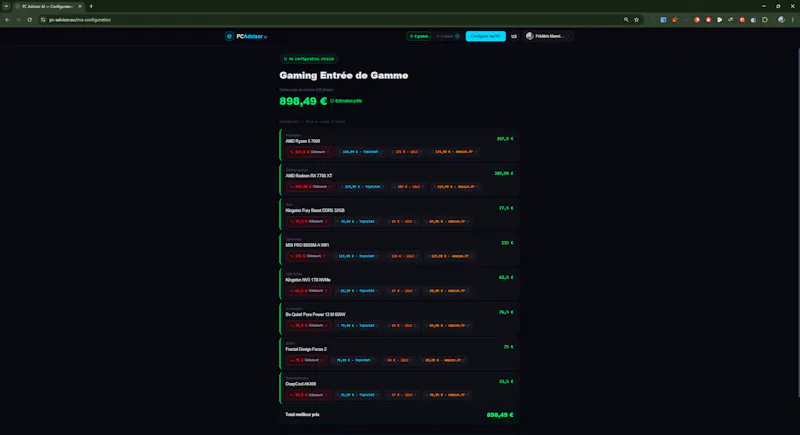The width and height of the screenshot is (800, 435).
Task: Open the browser profile avatar icon
Action: (x=781, y=20)
